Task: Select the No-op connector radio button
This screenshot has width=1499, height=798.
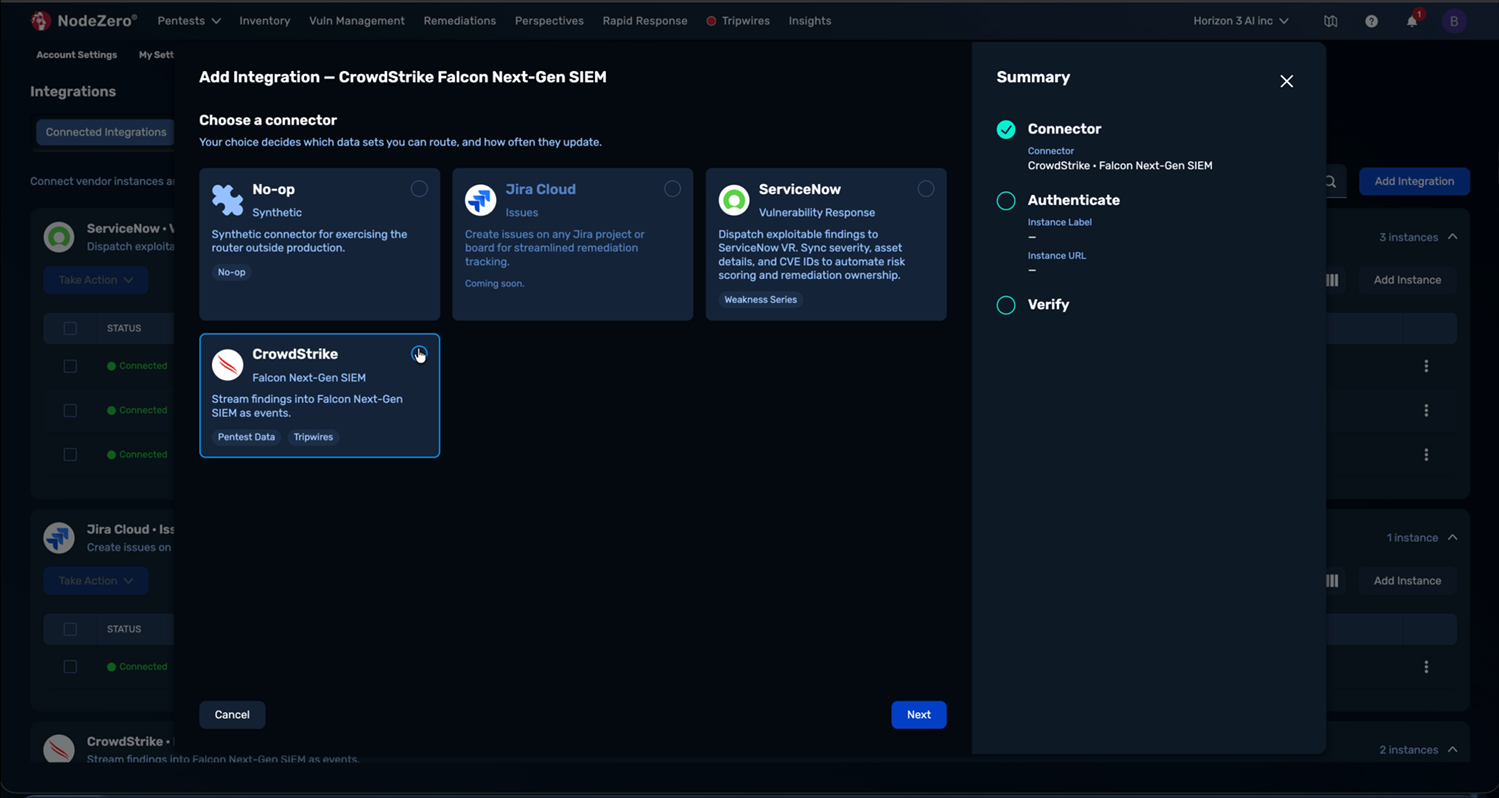Action: tap(419, 189)
